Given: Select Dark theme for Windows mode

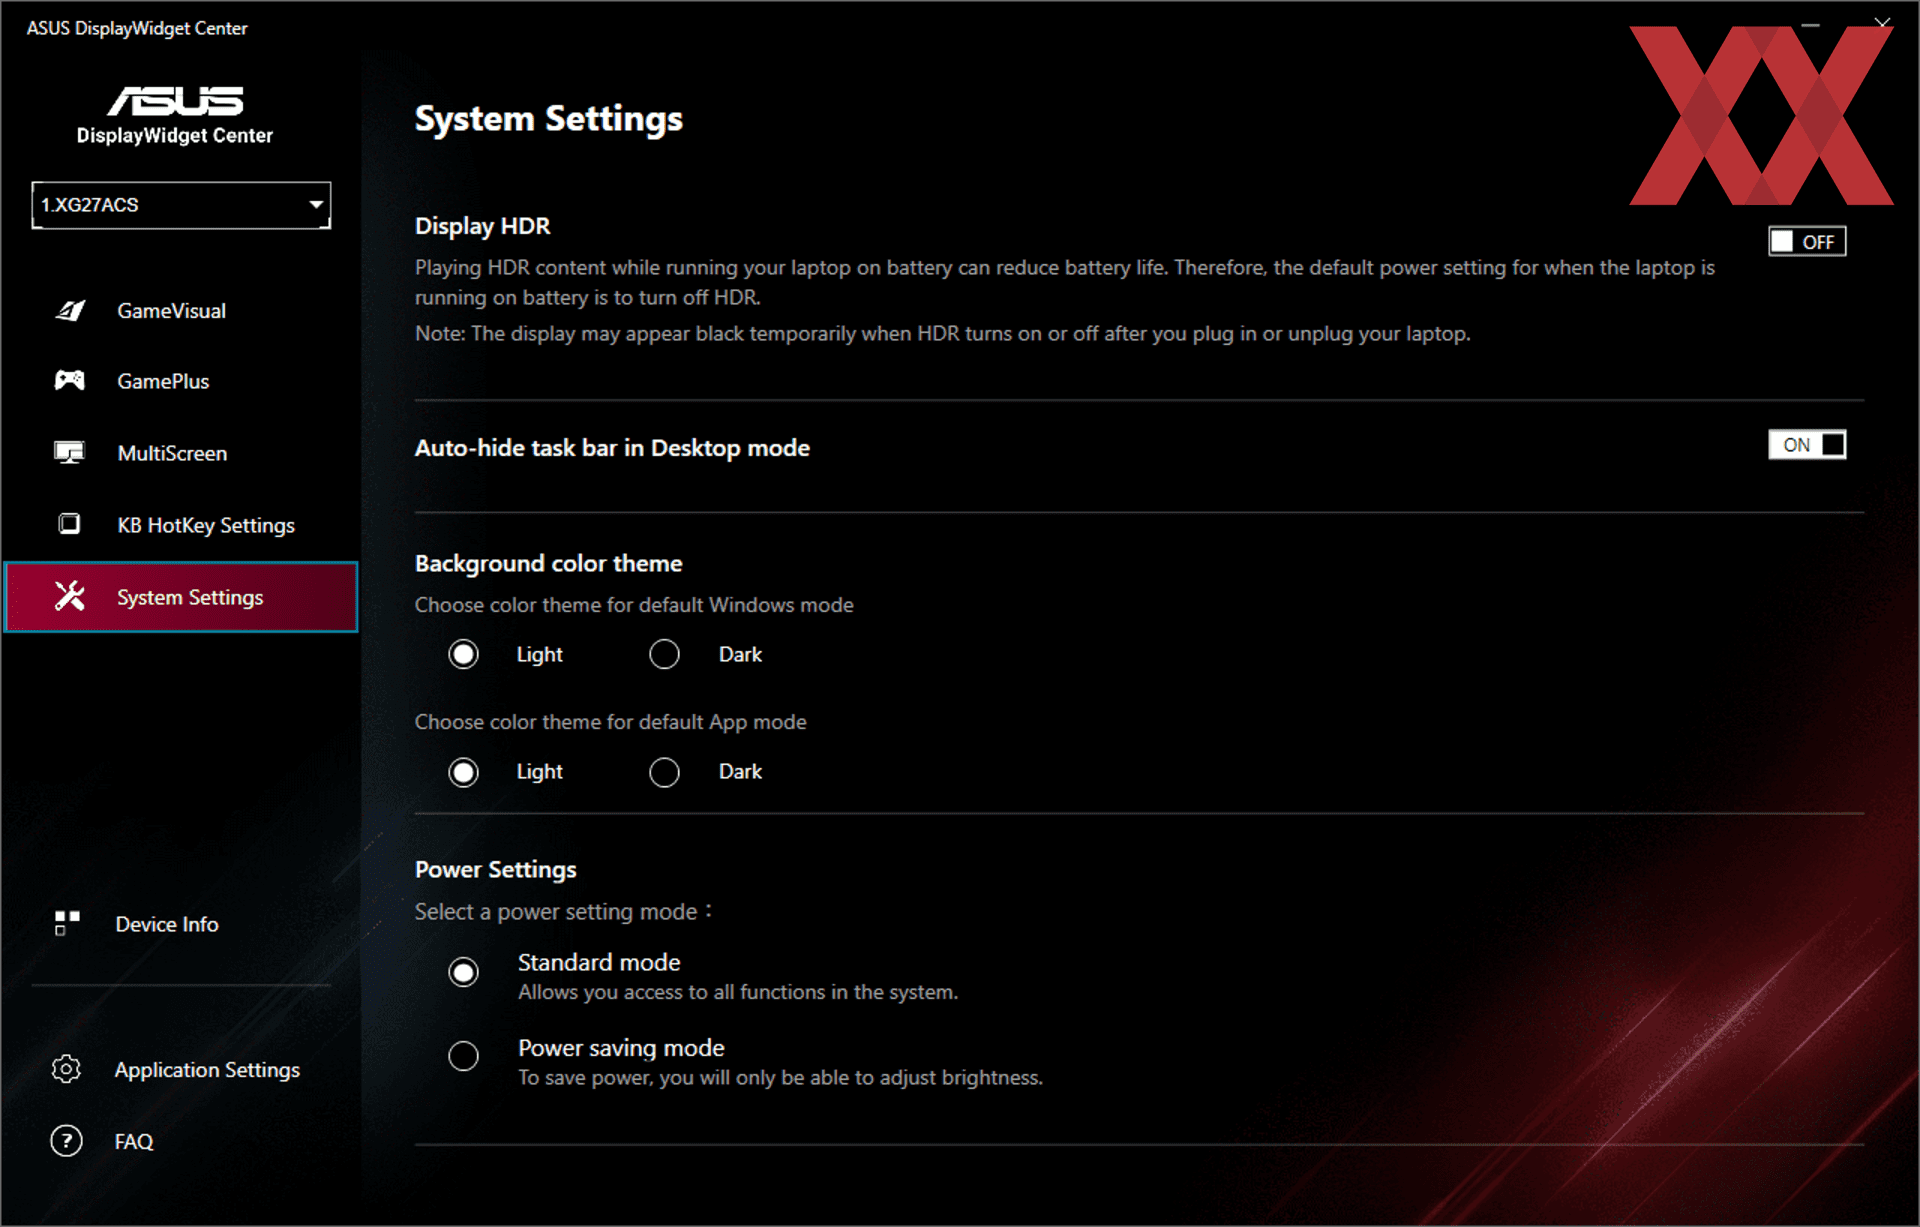Looking at the screenshot, I should (664, 654).
